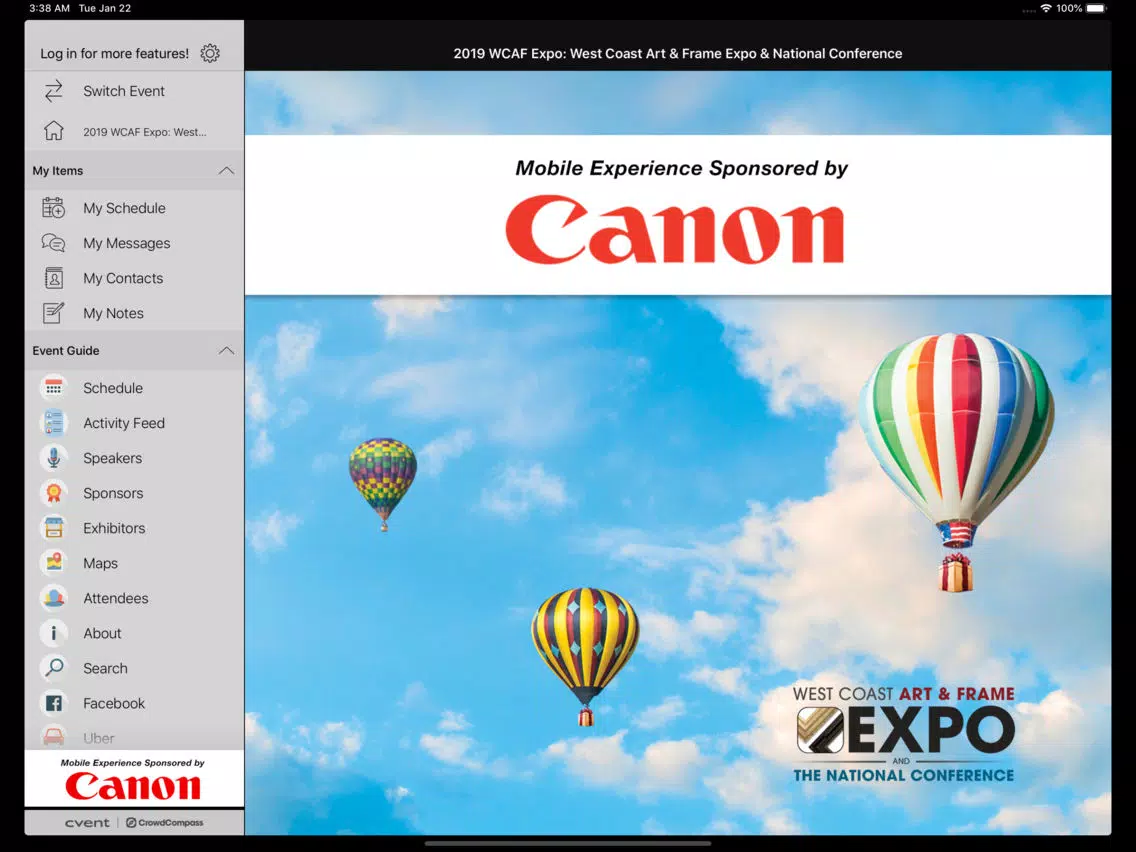The height and width of the screenshot is (852, 1136).
Task: Open the Speakers list
Action: point(134,458)
